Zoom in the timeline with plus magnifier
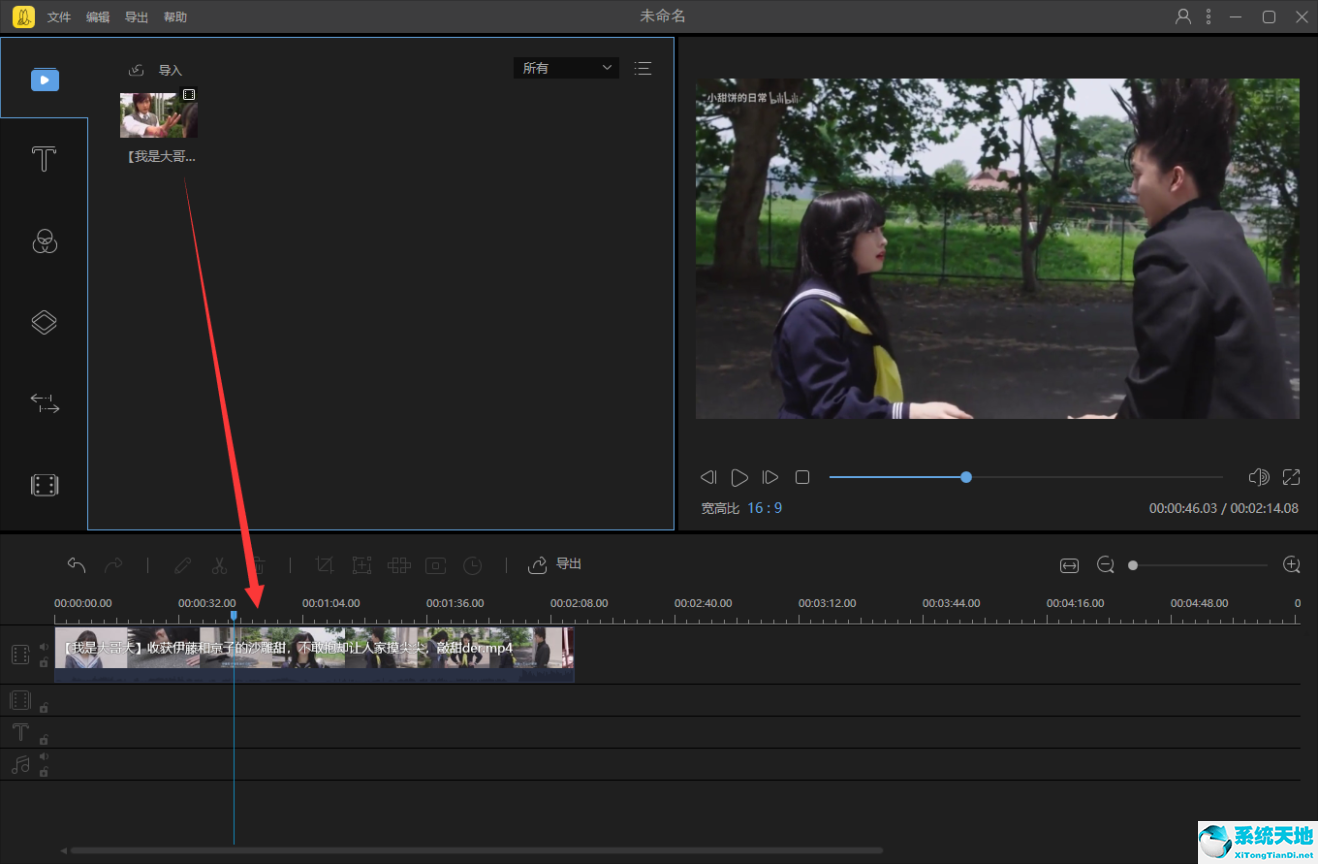 click(1291, 565)
